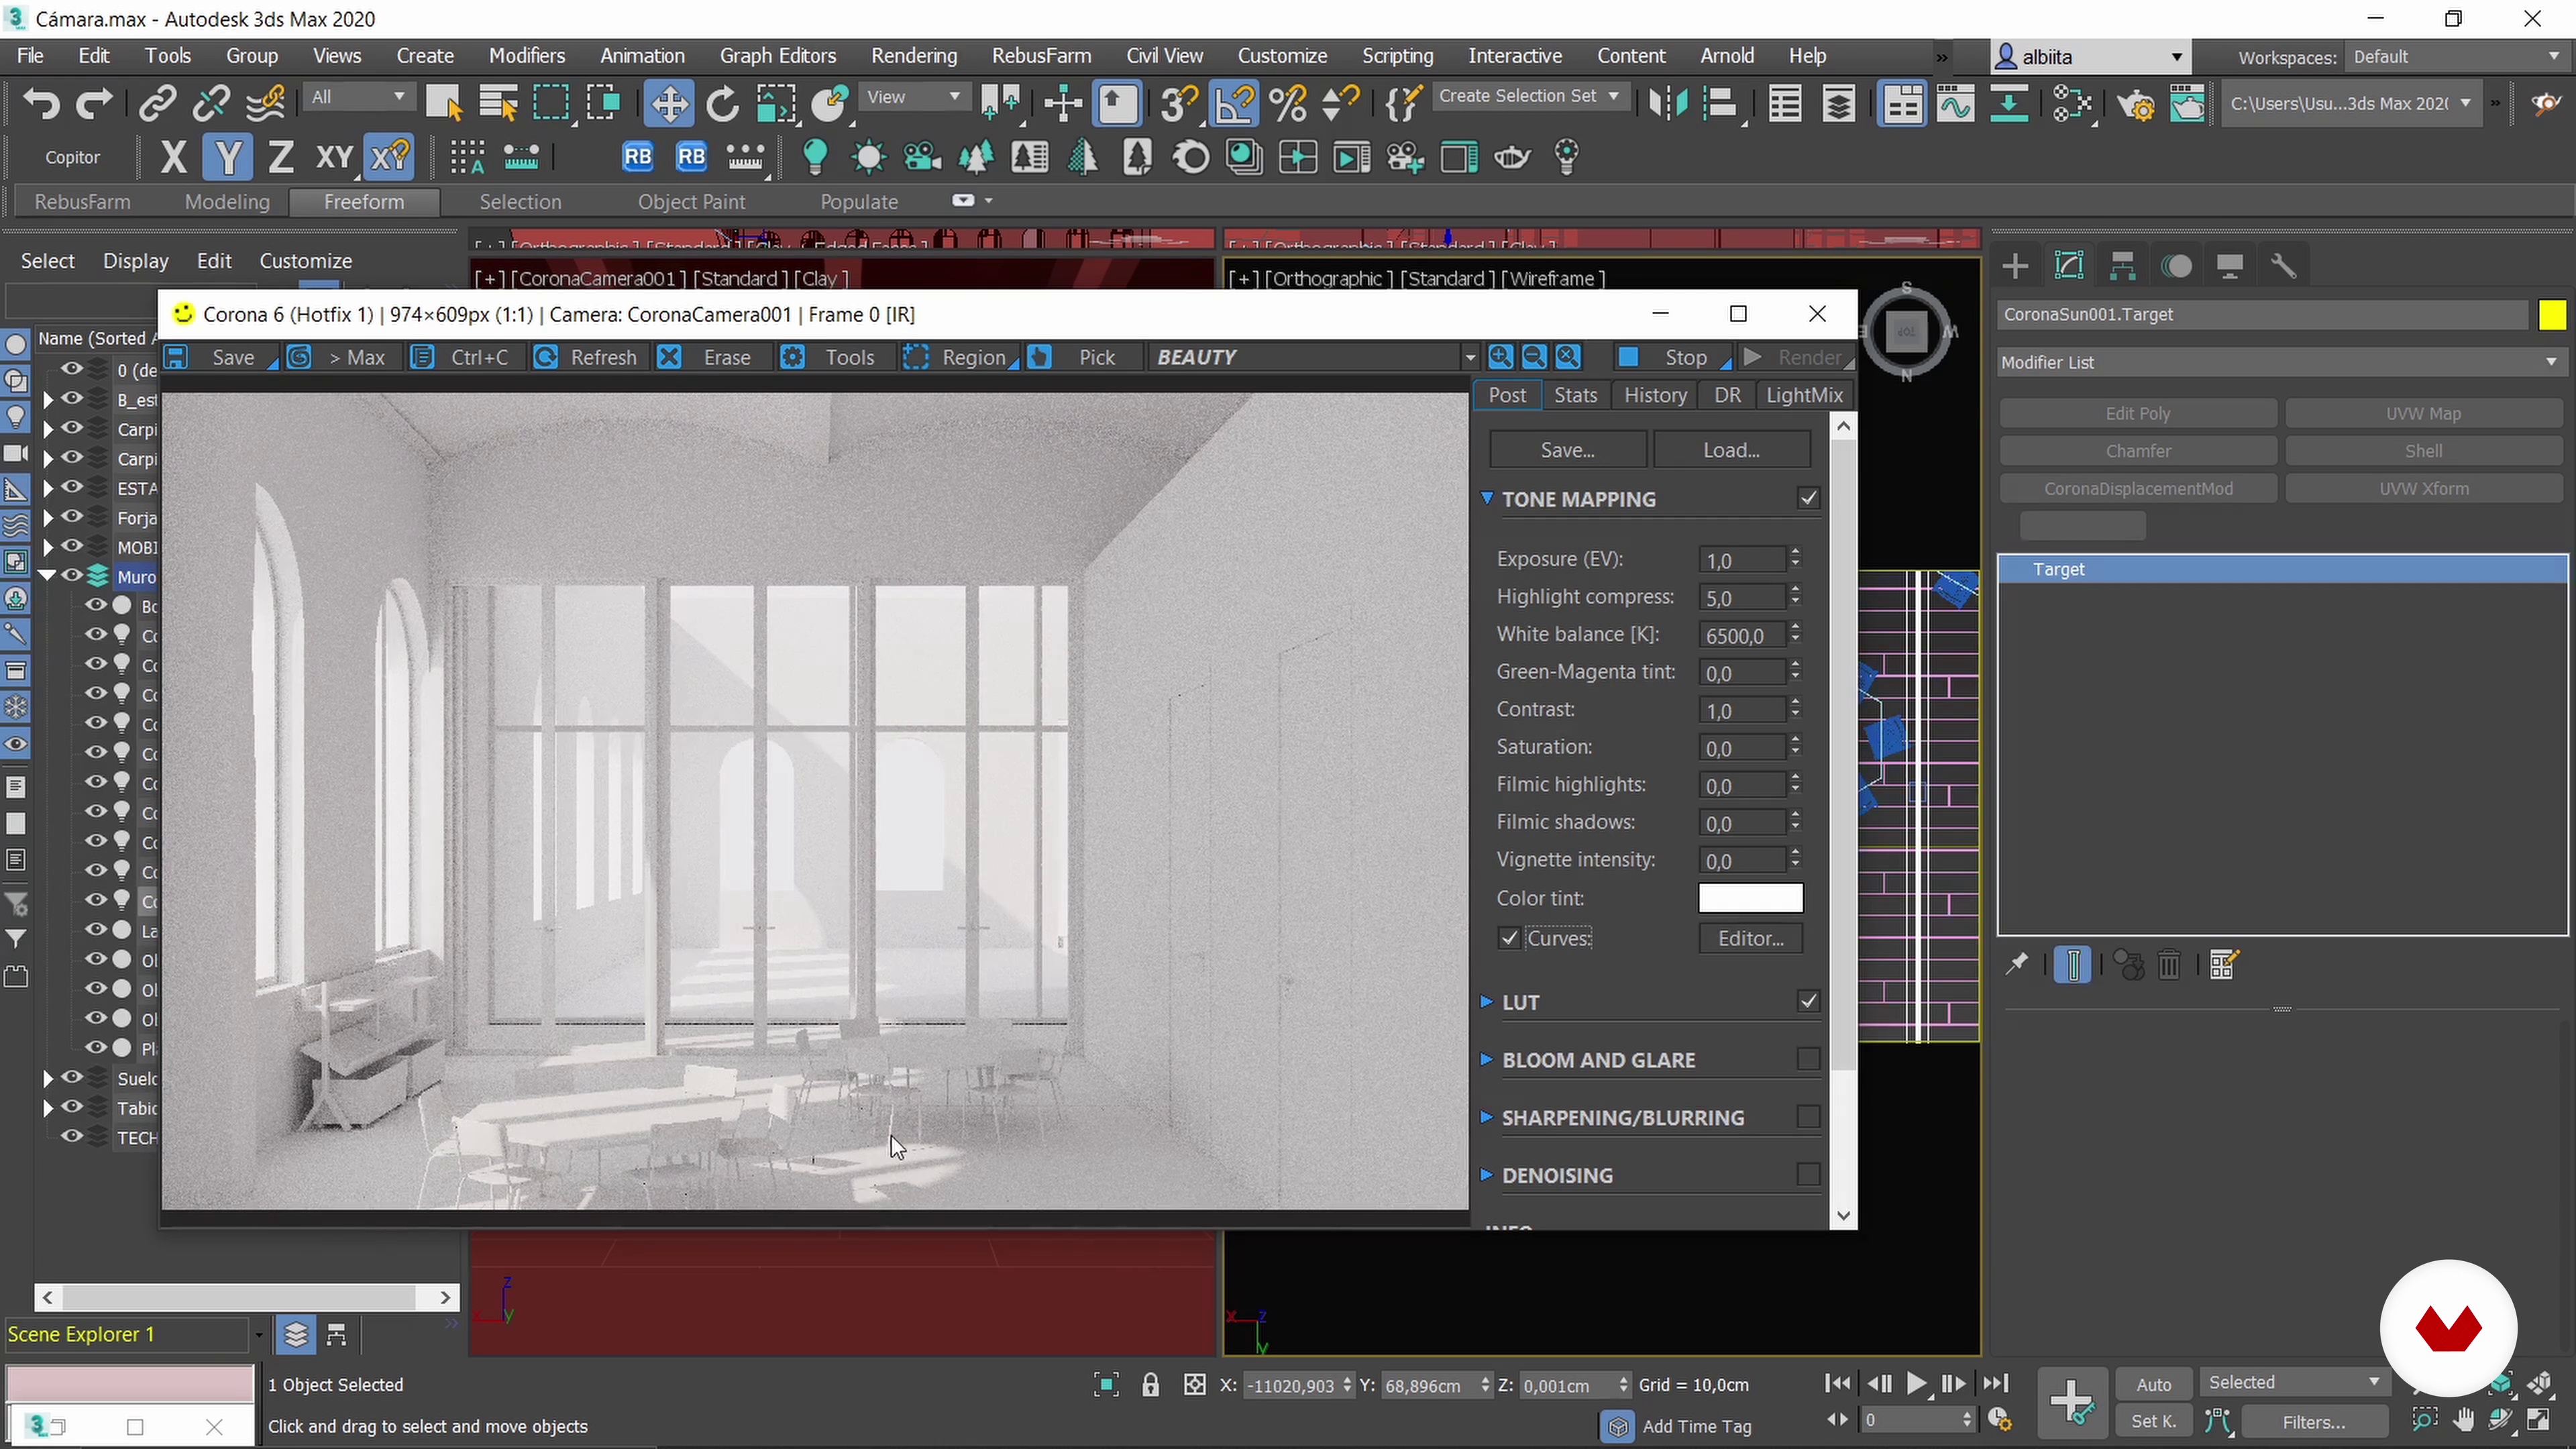Switch to Stats tab in Corona VFB
The height and width of the screenshot is (1449, 2576).
[x=1575, y=395]
